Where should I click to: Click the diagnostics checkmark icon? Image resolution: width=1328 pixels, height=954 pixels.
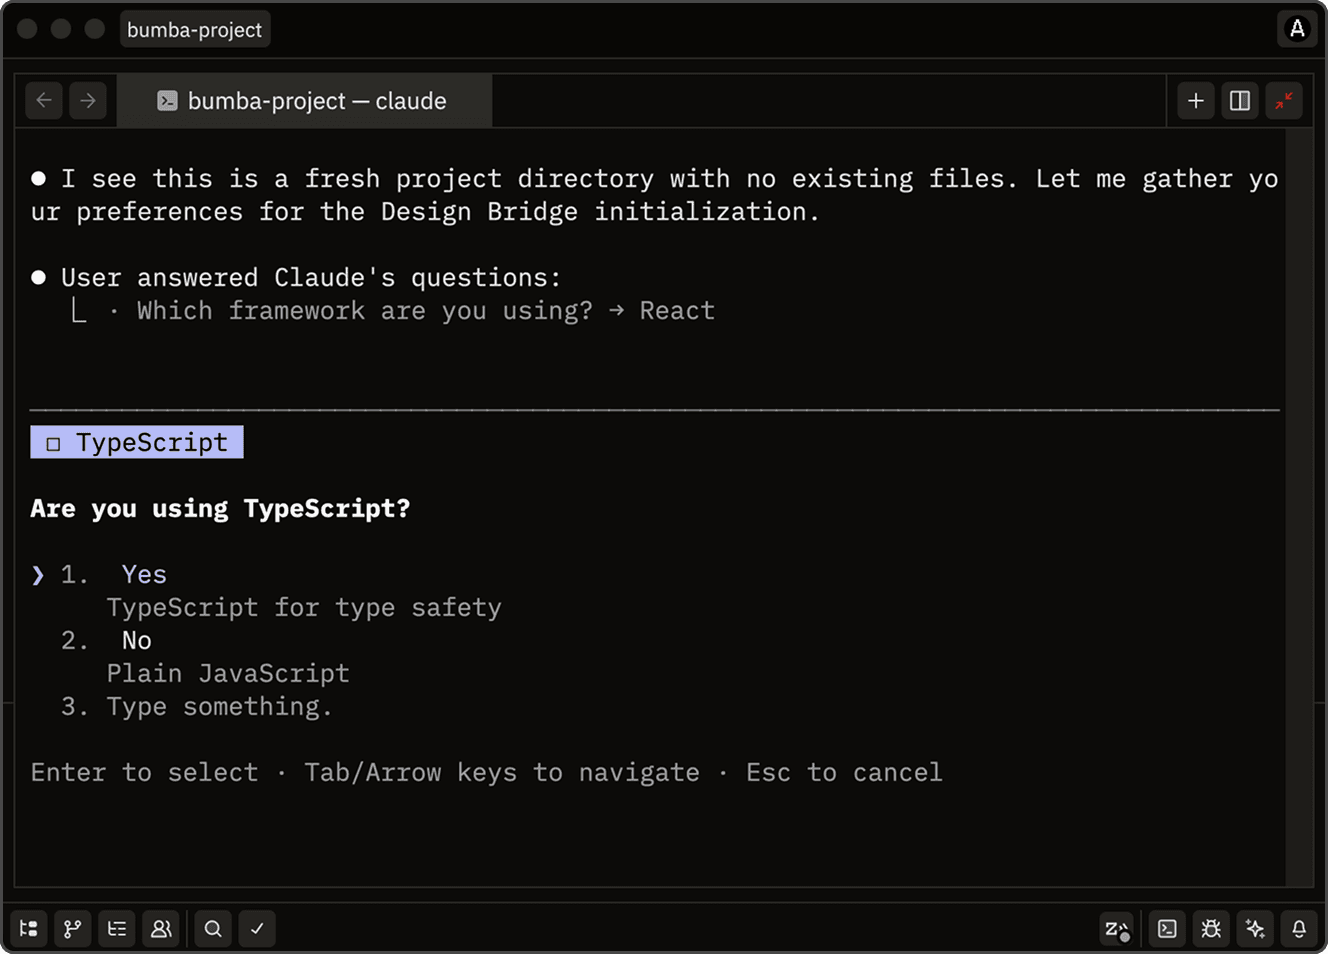pos(257,929)
